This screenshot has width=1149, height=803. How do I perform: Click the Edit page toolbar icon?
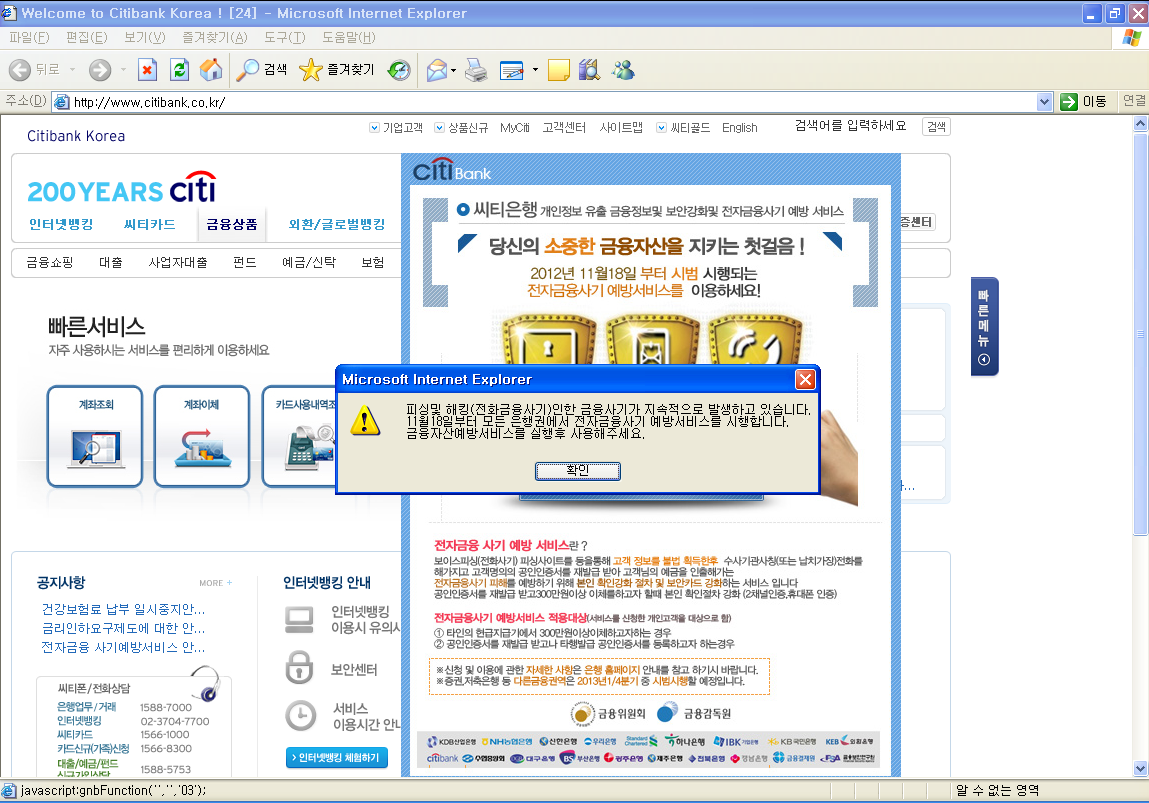coord(511,70)
